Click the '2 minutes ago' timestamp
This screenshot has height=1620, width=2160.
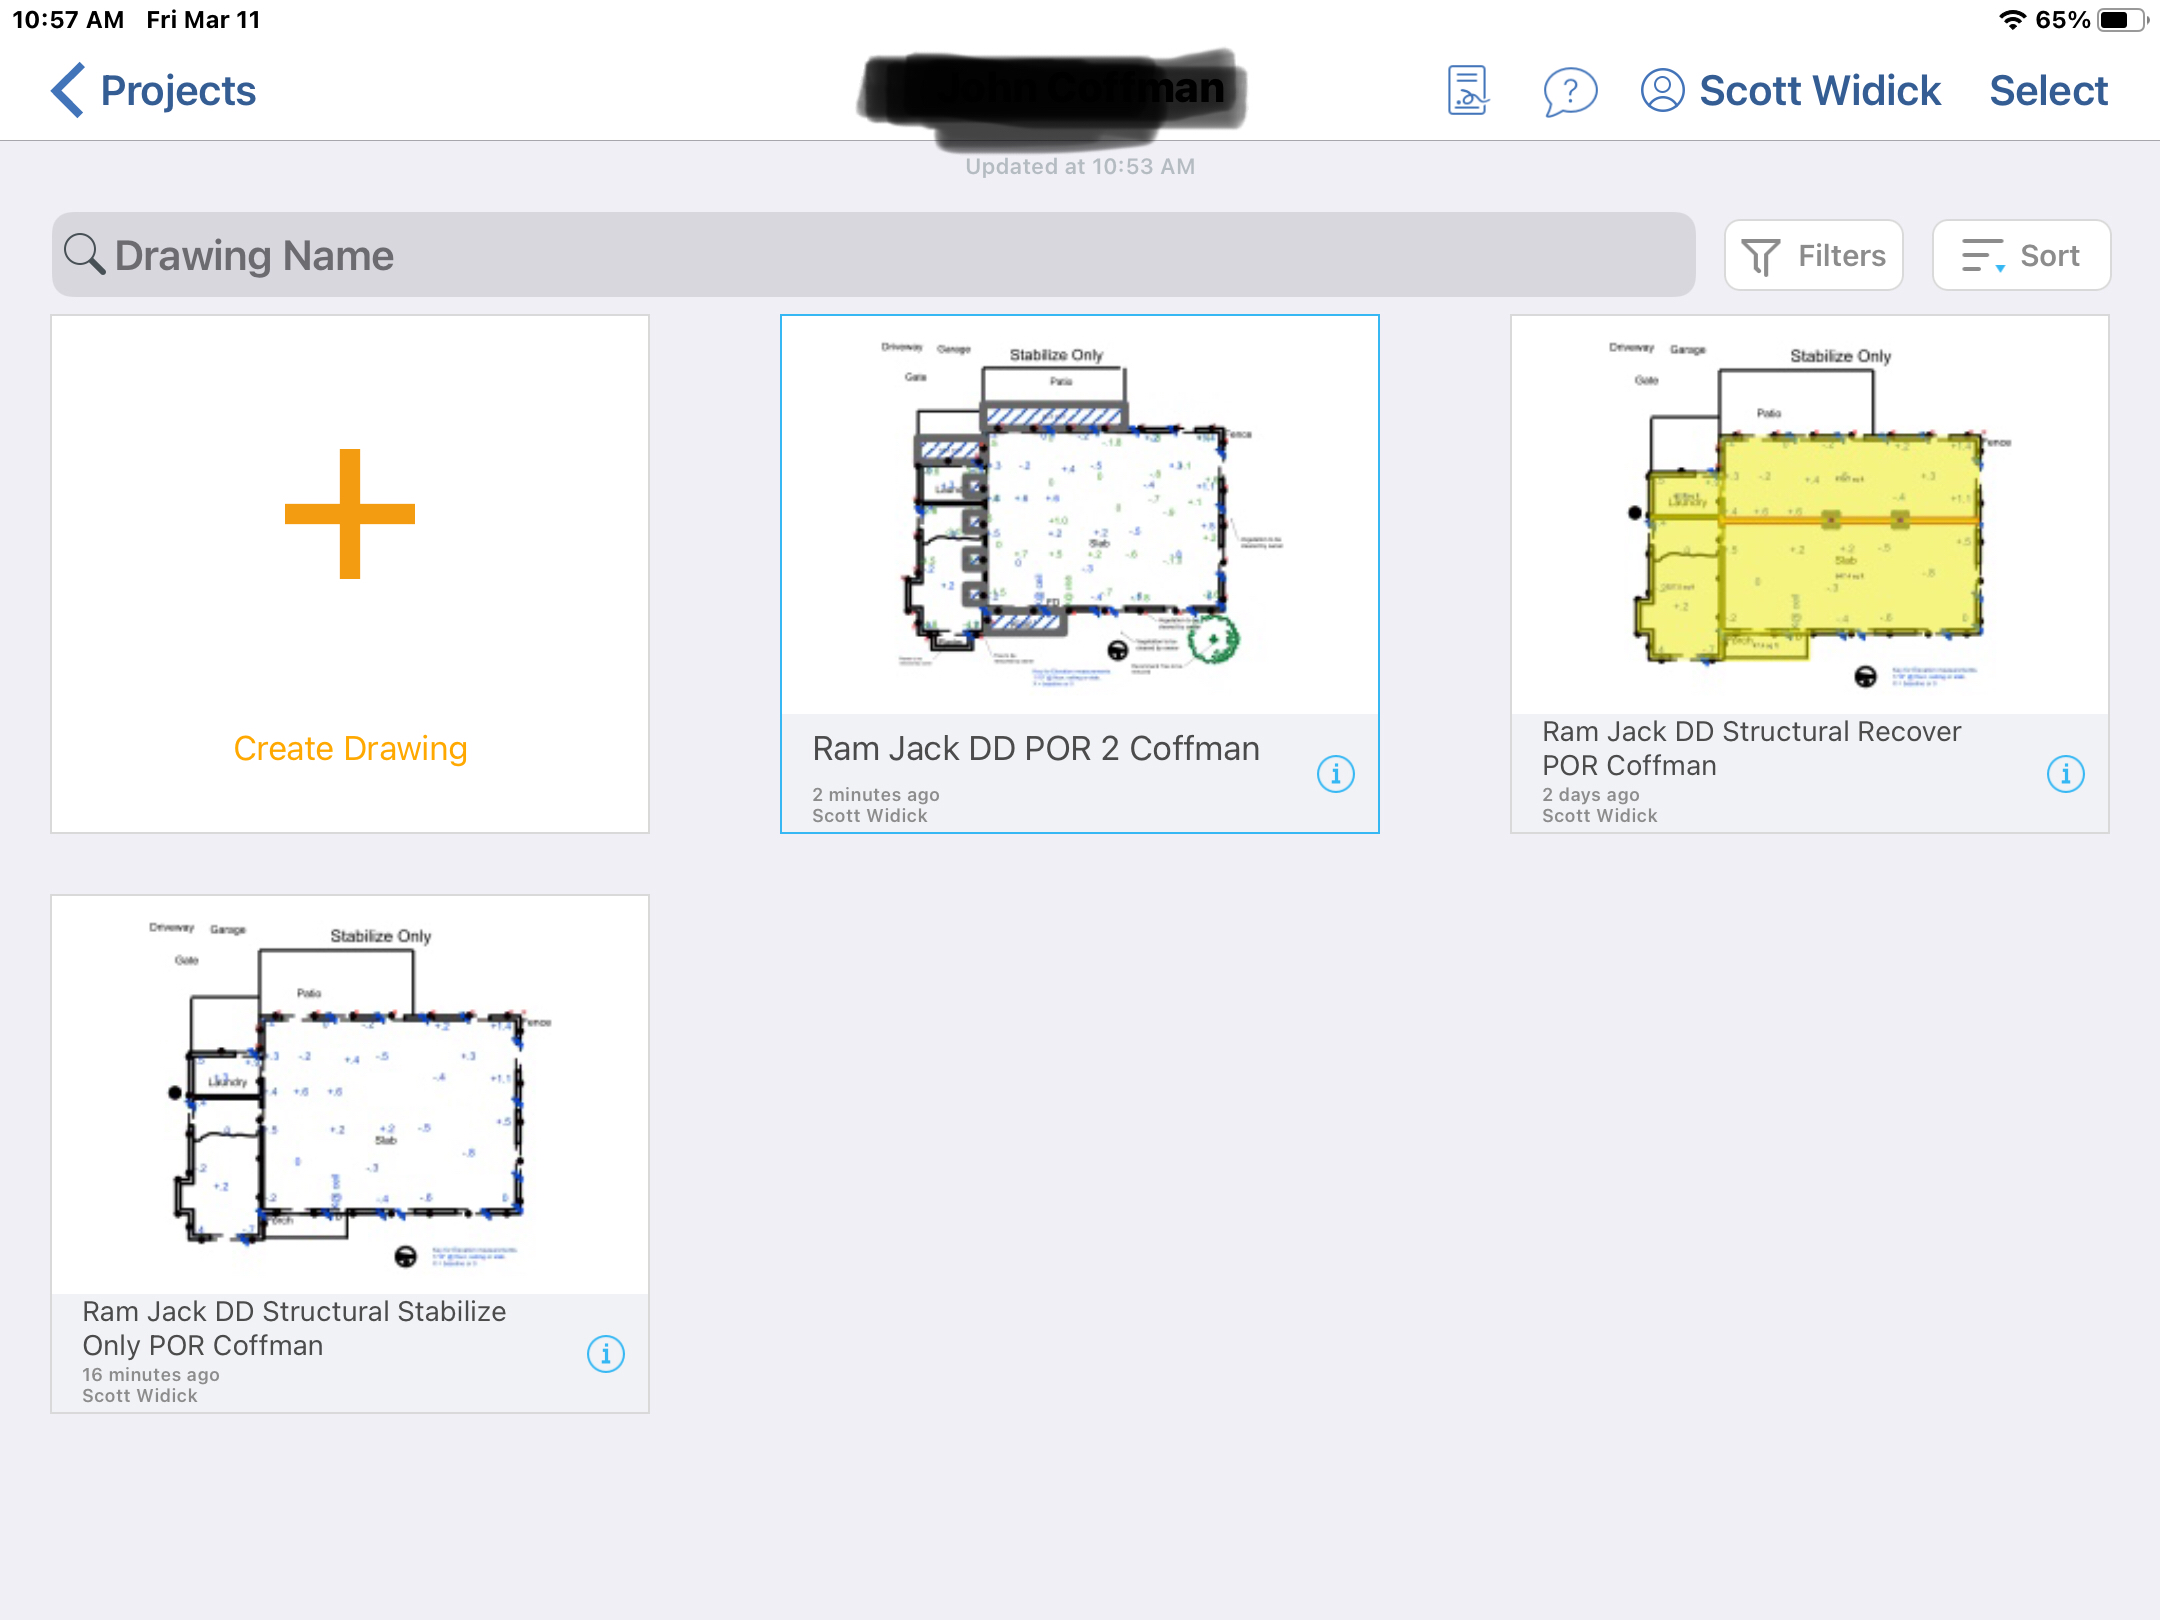tap(876, 794)
